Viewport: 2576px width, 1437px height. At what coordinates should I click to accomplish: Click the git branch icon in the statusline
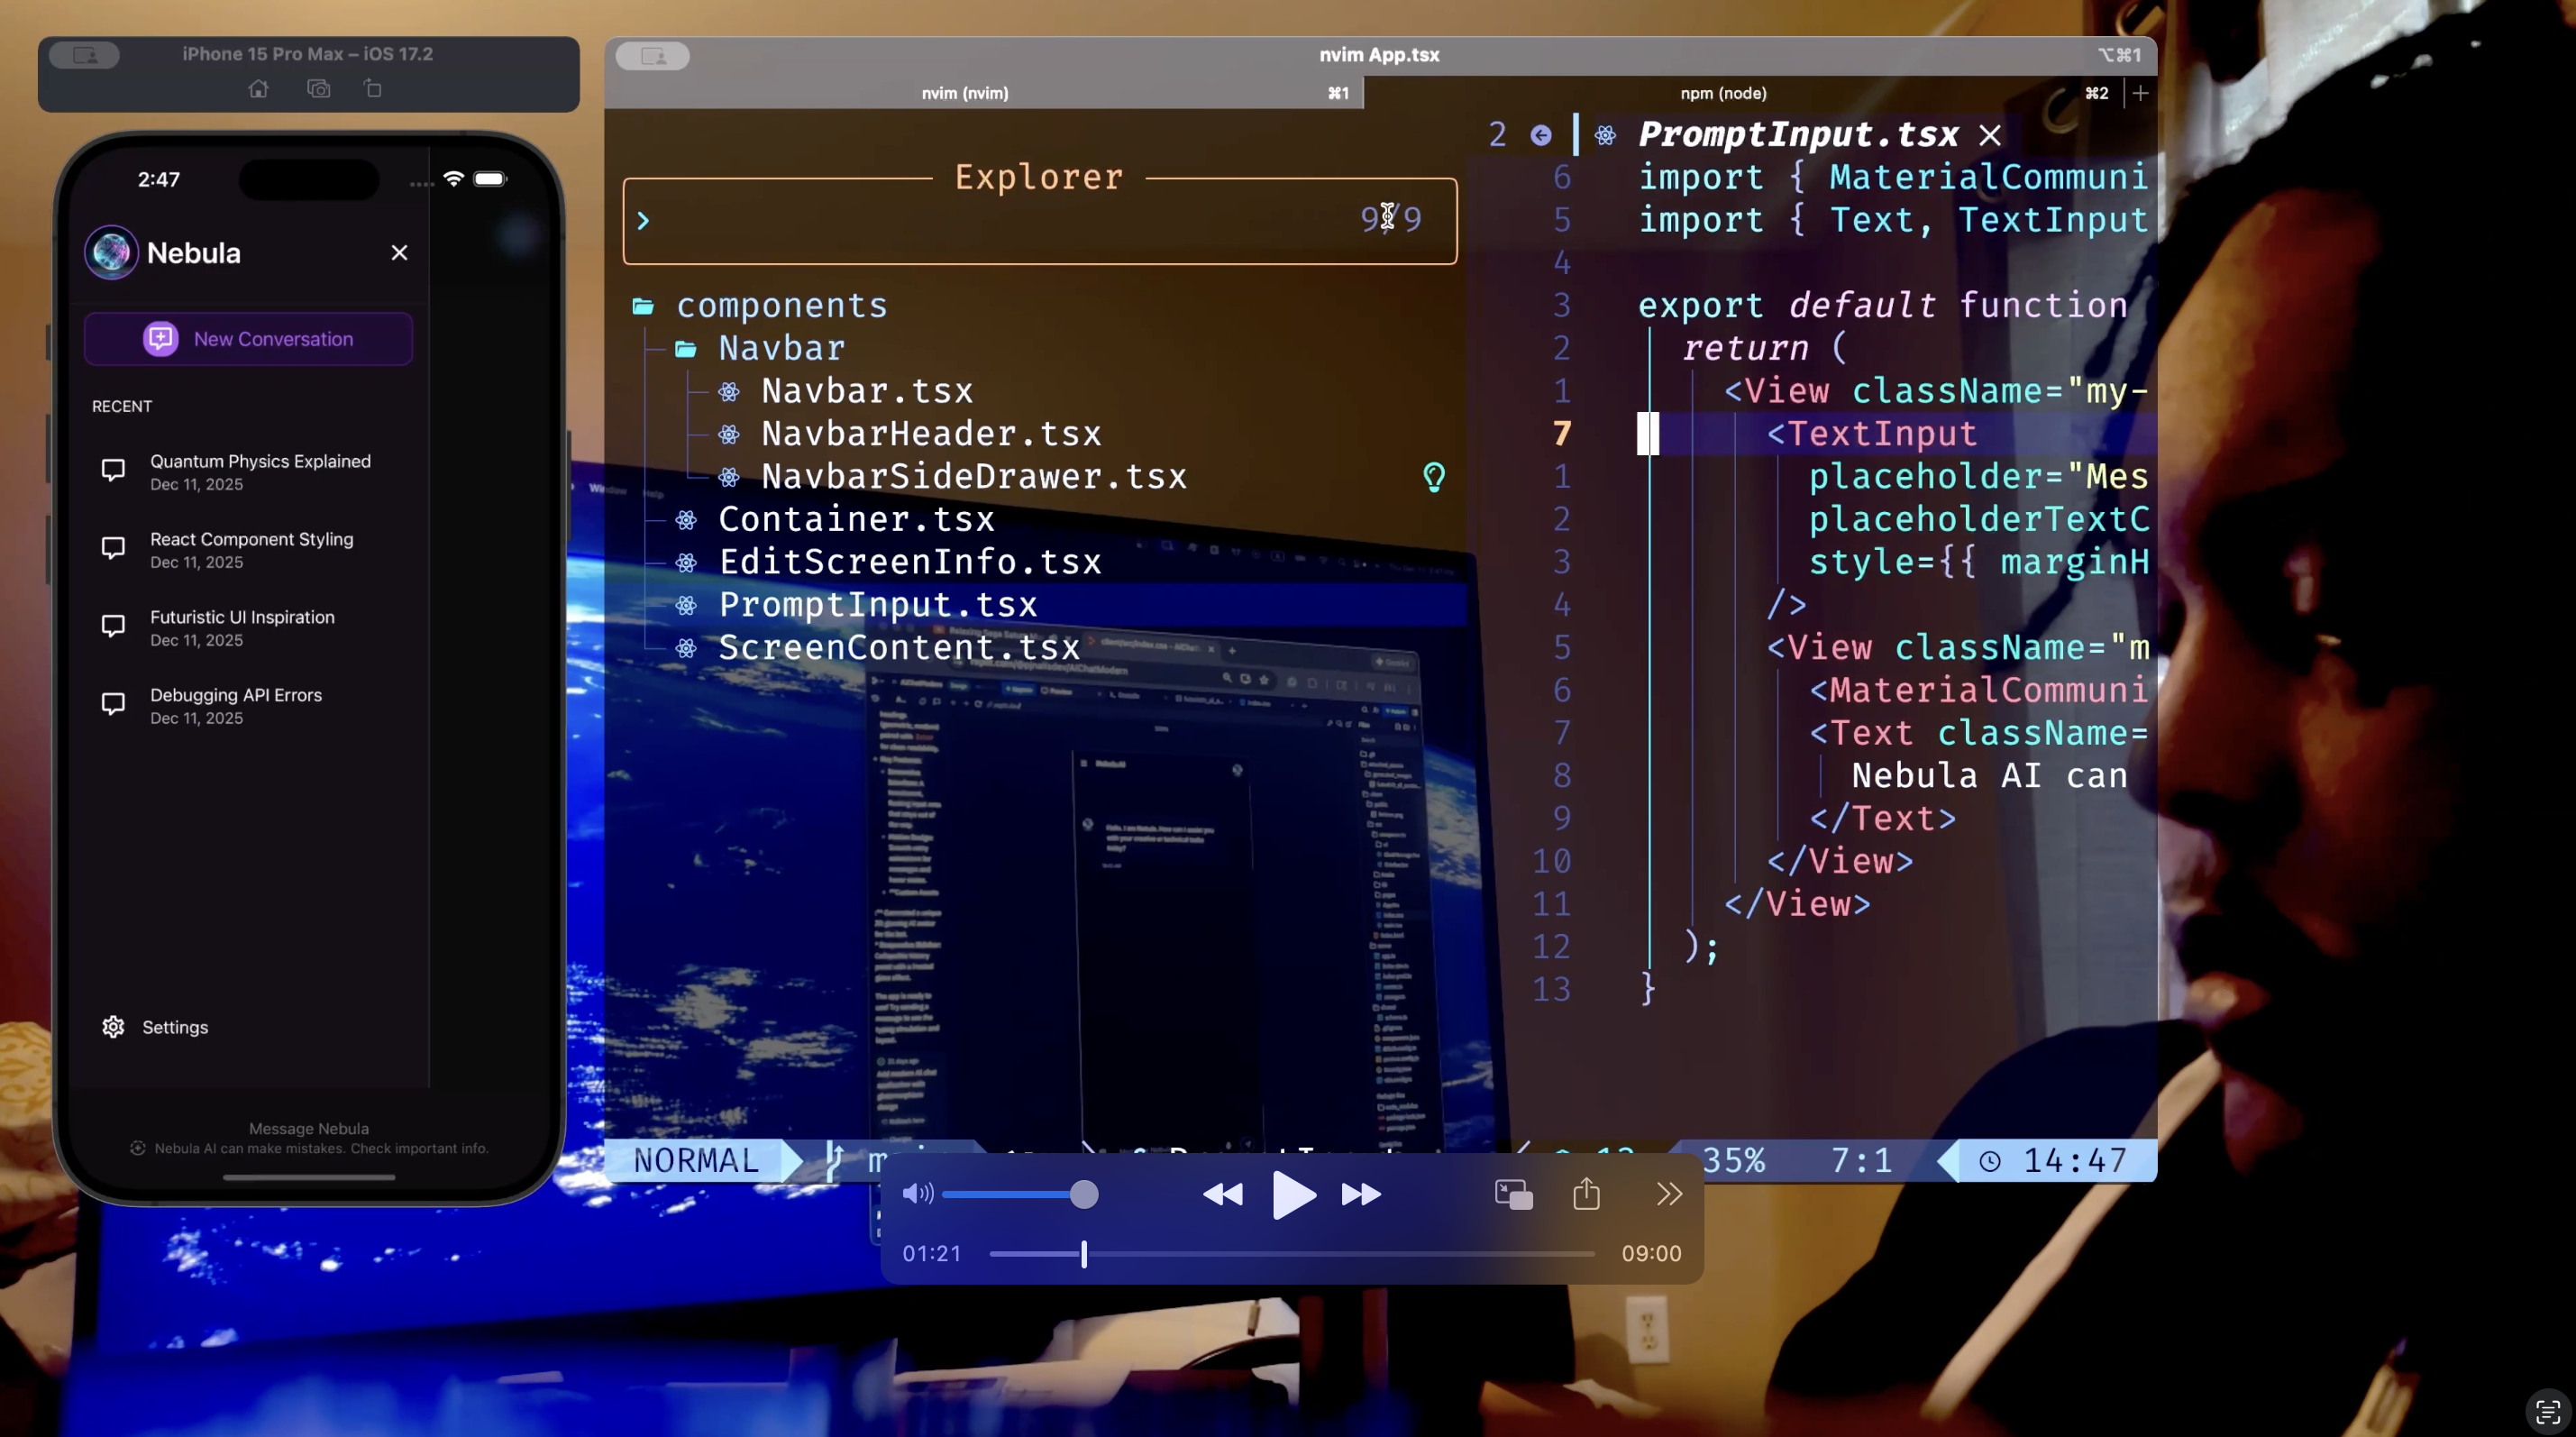coord(833,1160)
